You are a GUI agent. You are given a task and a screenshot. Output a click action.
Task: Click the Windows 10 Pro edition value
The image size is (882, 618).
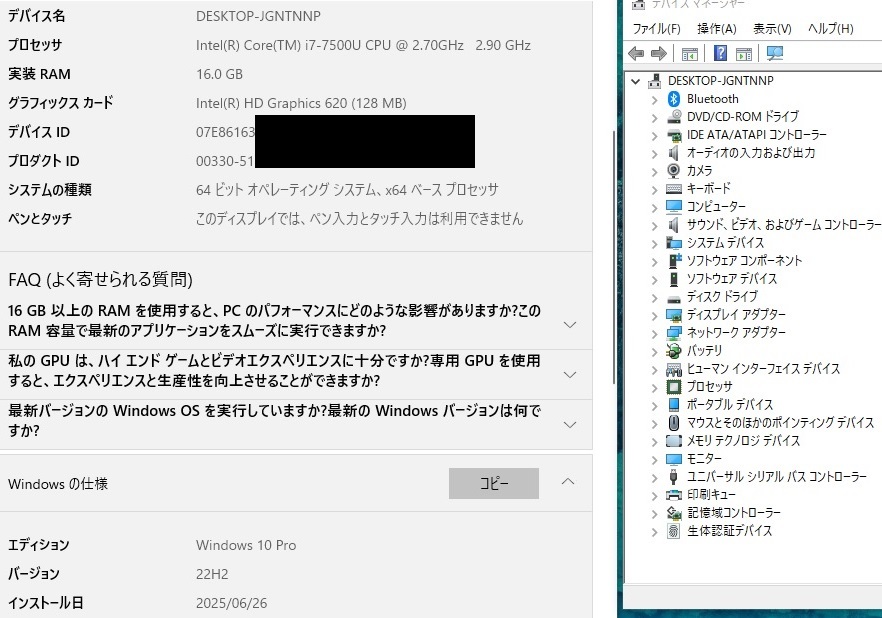246,545
